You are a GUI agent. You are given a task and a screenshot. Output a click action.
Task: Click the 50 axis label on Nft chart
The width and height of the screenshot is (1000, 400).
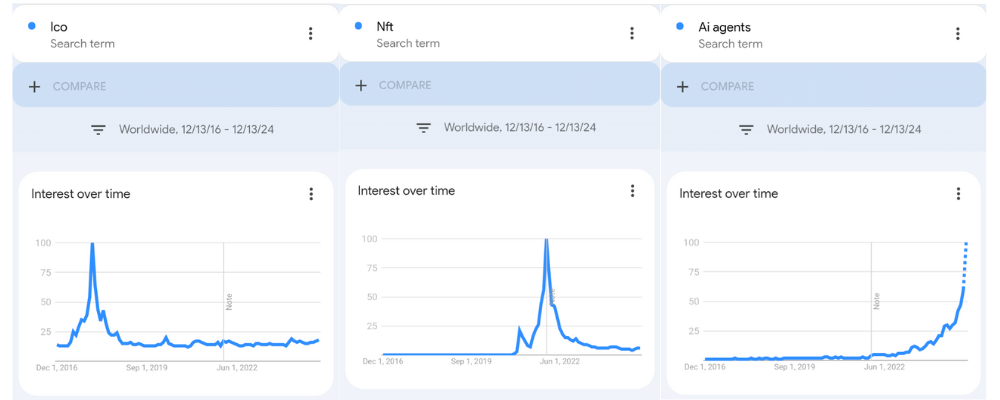373,297
